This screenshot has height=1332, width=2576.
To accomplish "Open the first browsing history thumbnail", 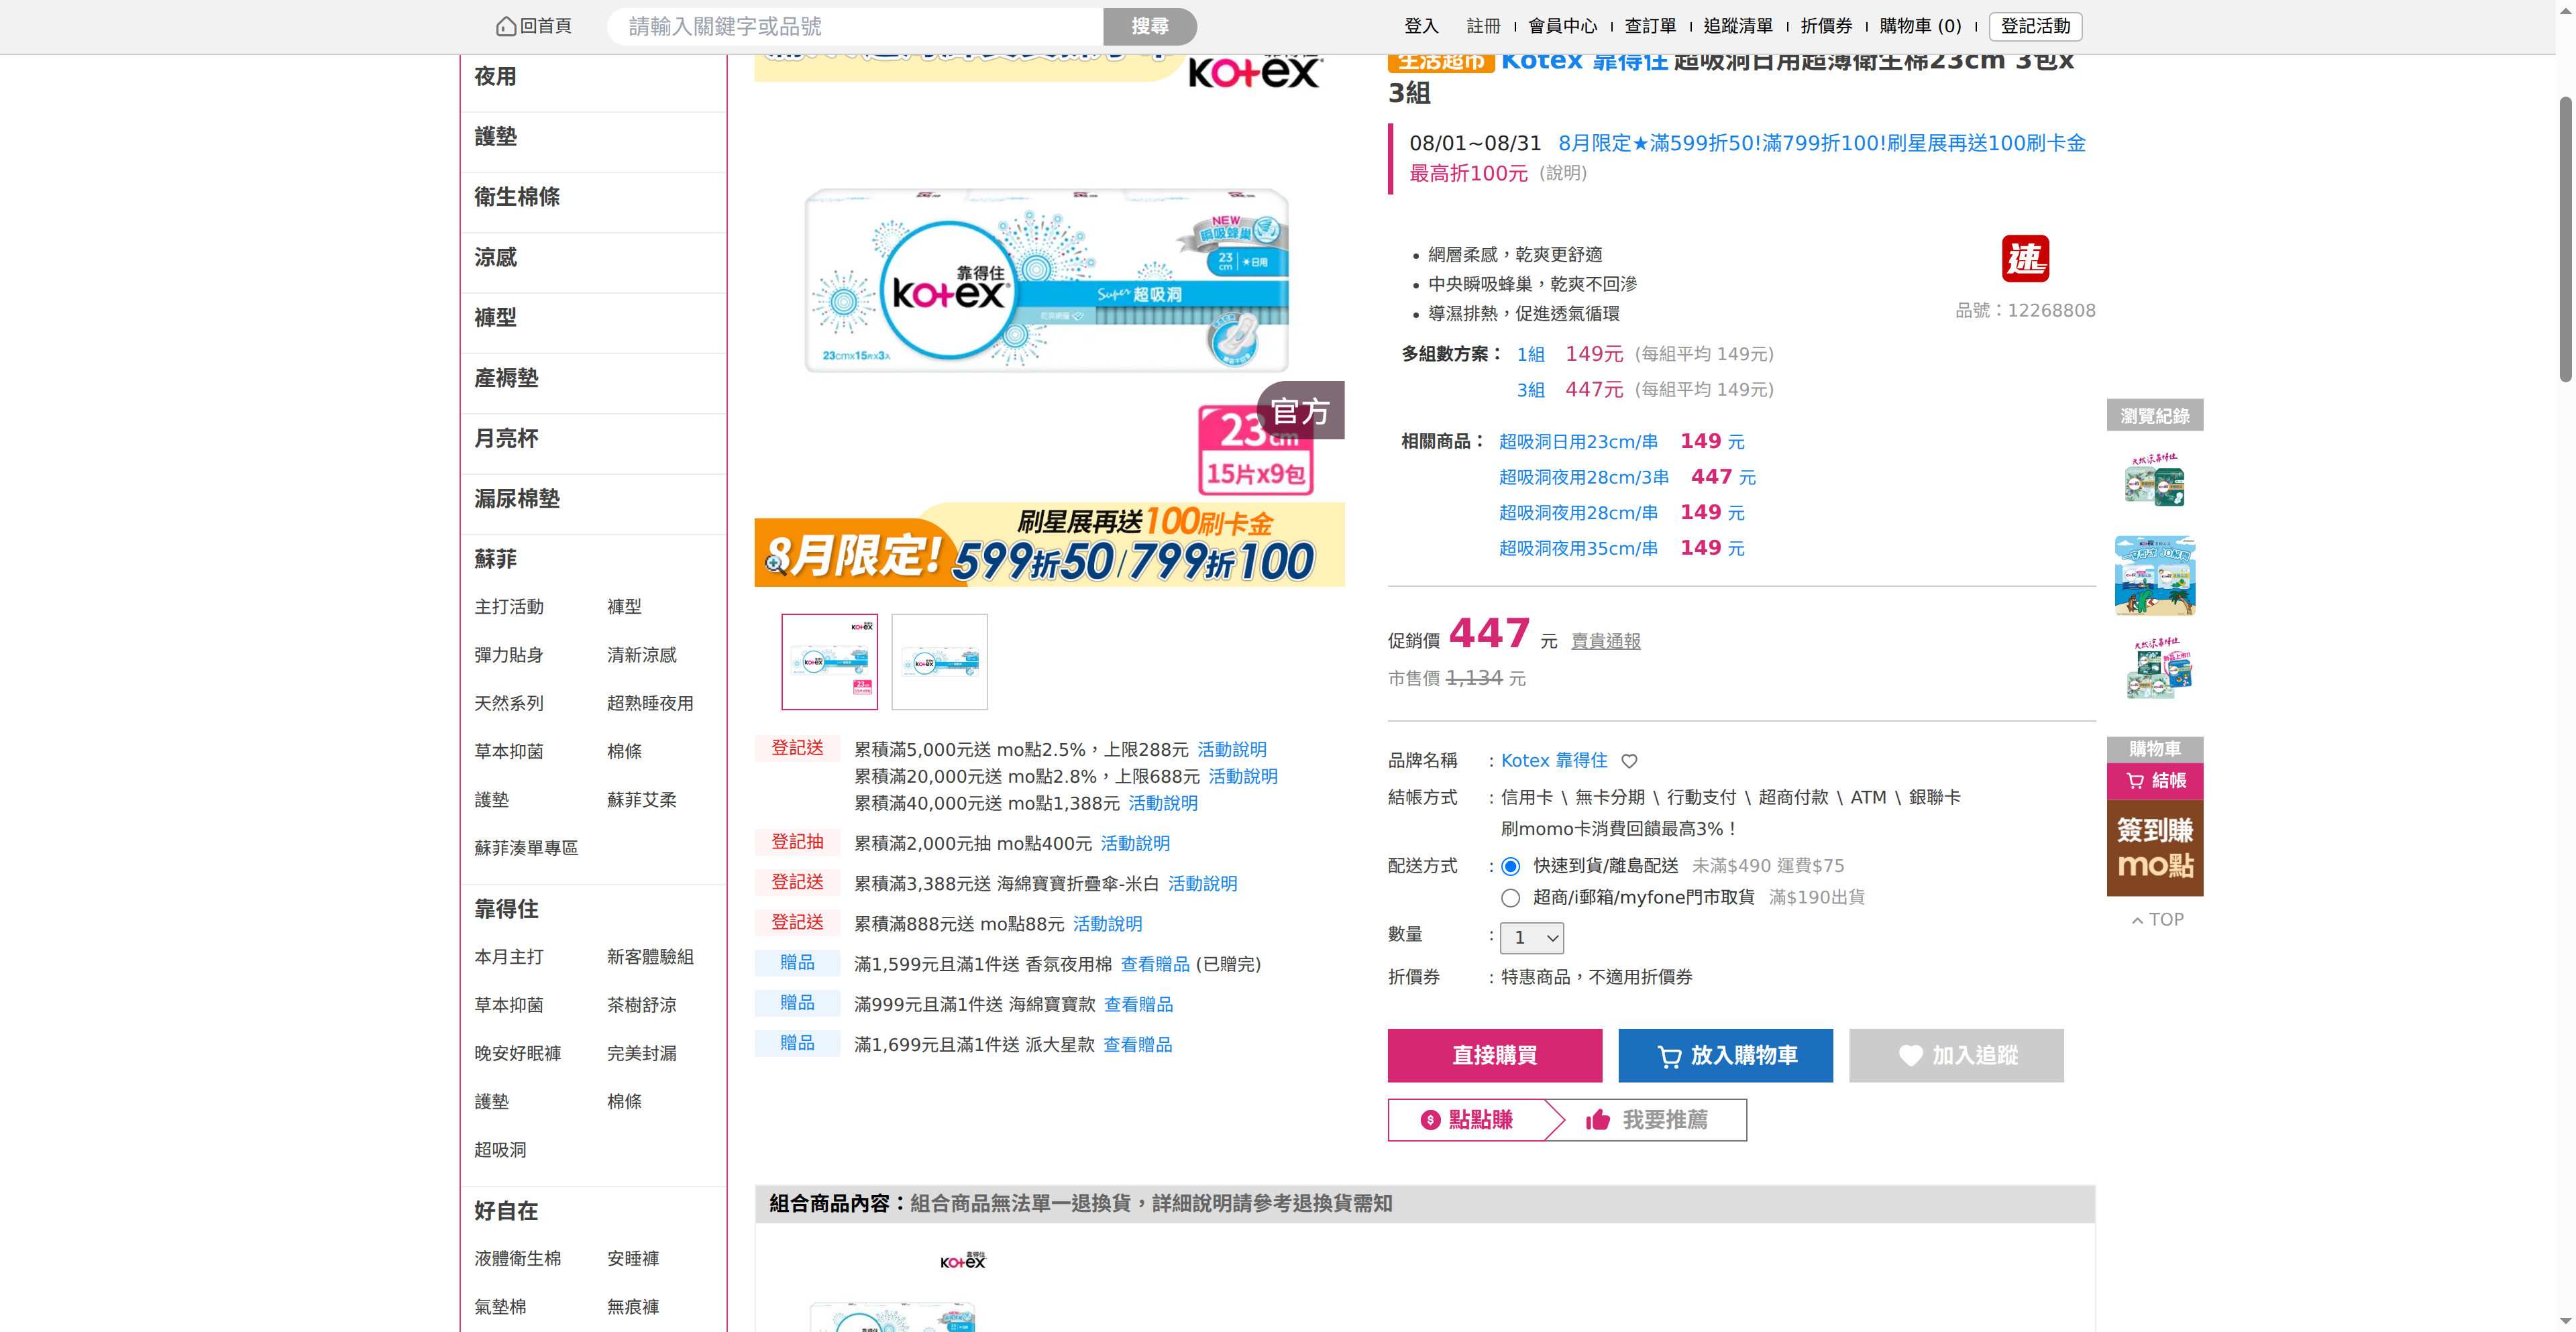I will [x=2155, y=480].
